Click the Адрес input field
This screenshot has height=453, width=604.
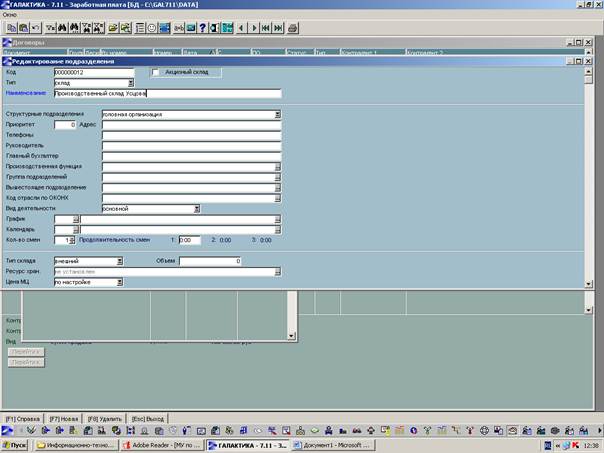pyautogui.click(x=191, y=125)
